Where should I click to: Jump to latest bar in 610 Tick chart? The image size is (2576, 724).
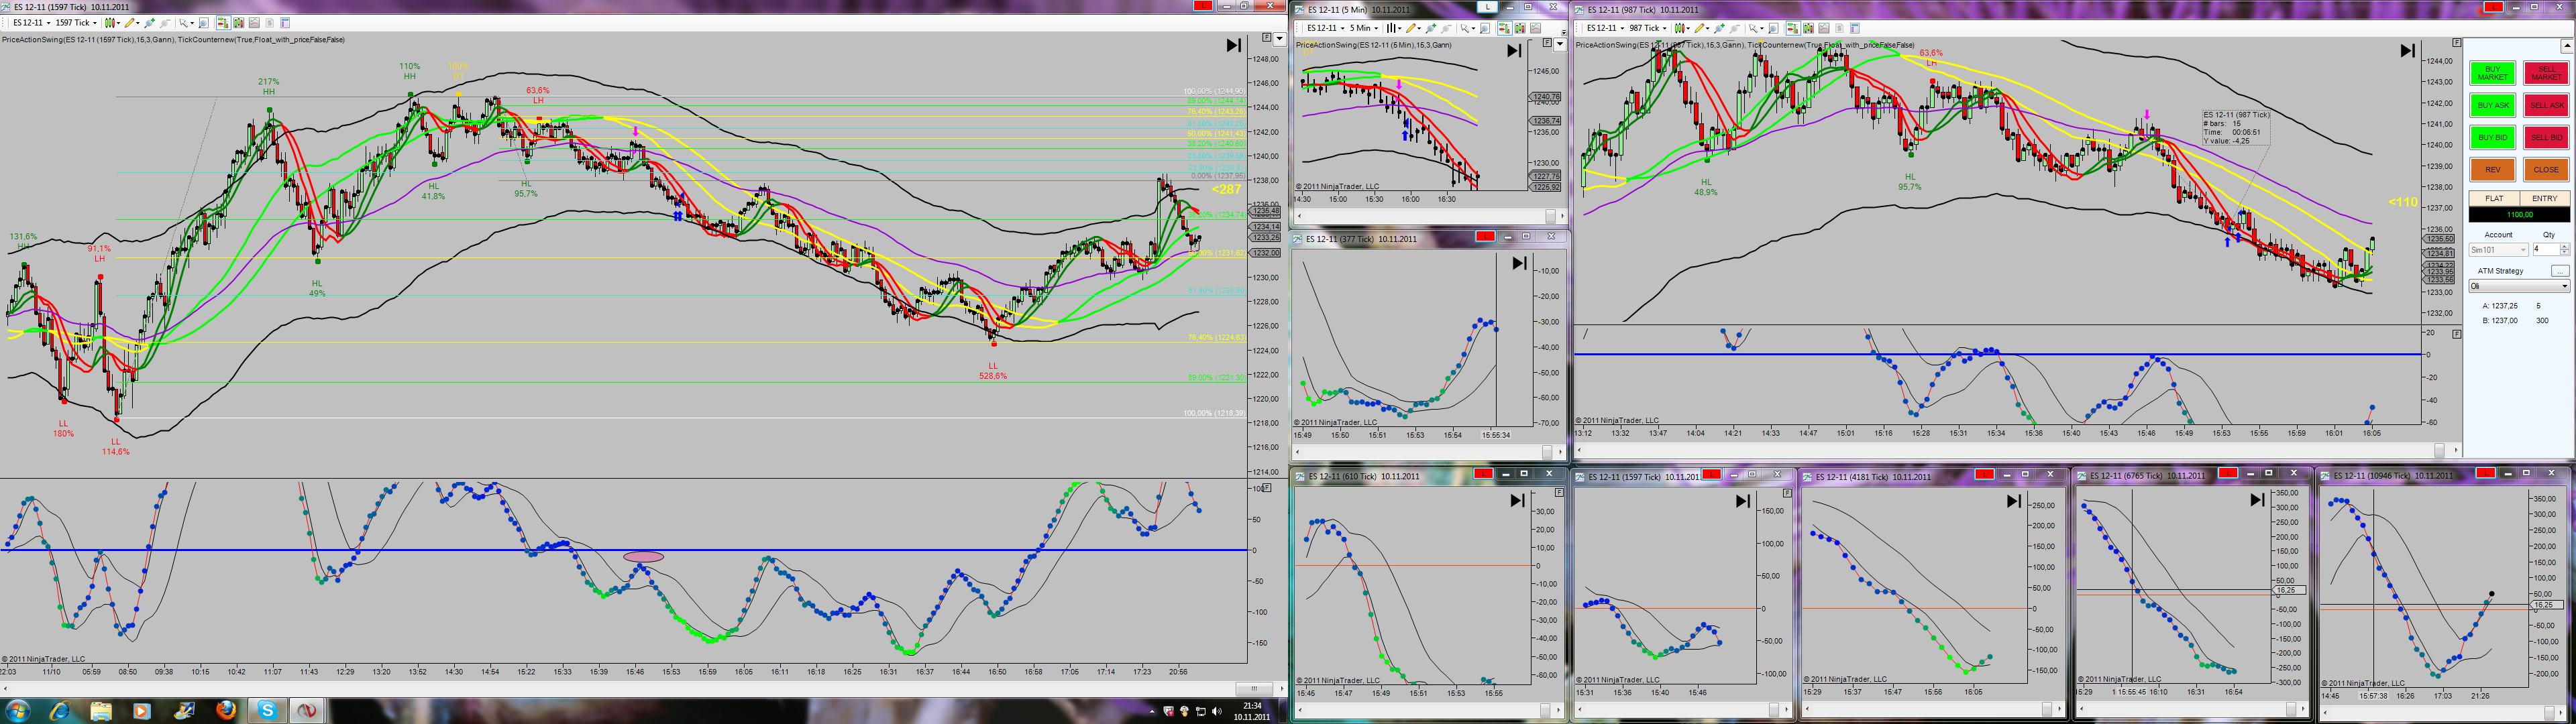1517,500
